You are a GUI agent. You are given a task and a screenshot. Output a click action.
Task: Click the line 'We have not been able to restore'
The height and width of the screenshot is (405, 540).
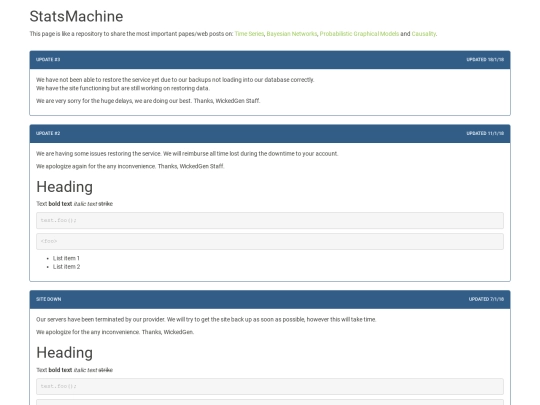tap(175, 80)
